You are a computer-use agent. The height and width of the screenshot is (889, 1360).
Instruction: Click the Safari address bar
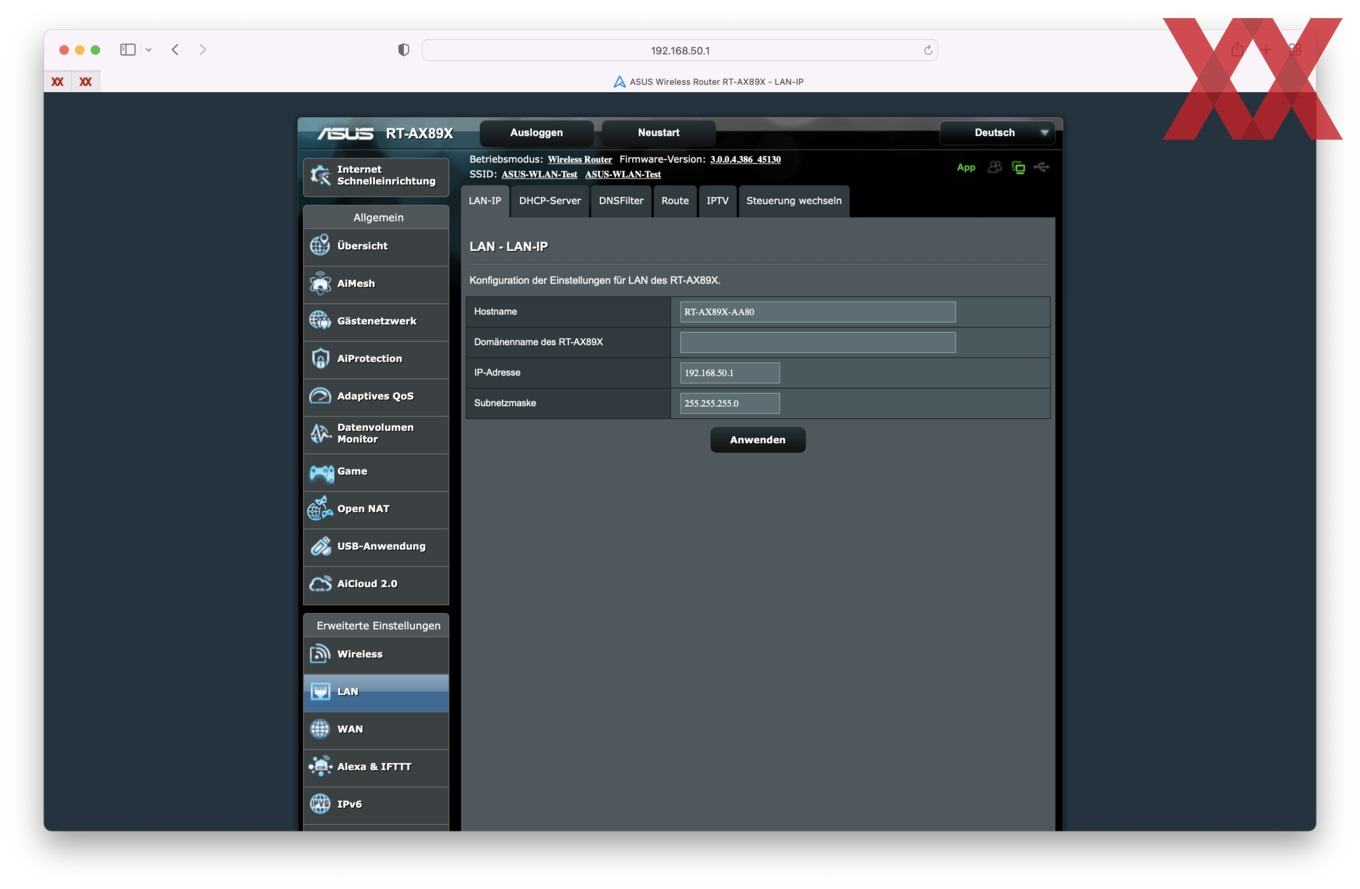(680, 50)
